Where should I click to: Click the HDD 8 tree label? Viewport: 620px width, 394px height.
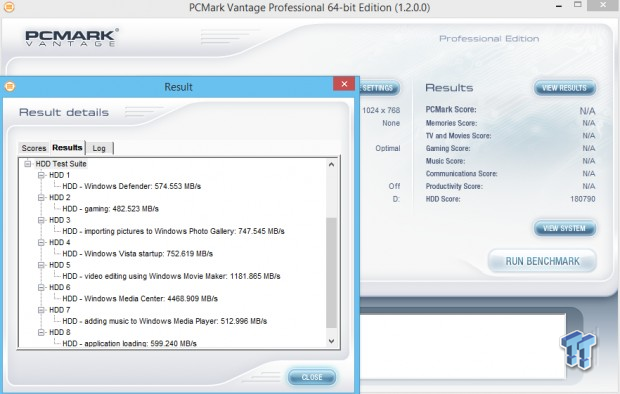pos(60,332)
